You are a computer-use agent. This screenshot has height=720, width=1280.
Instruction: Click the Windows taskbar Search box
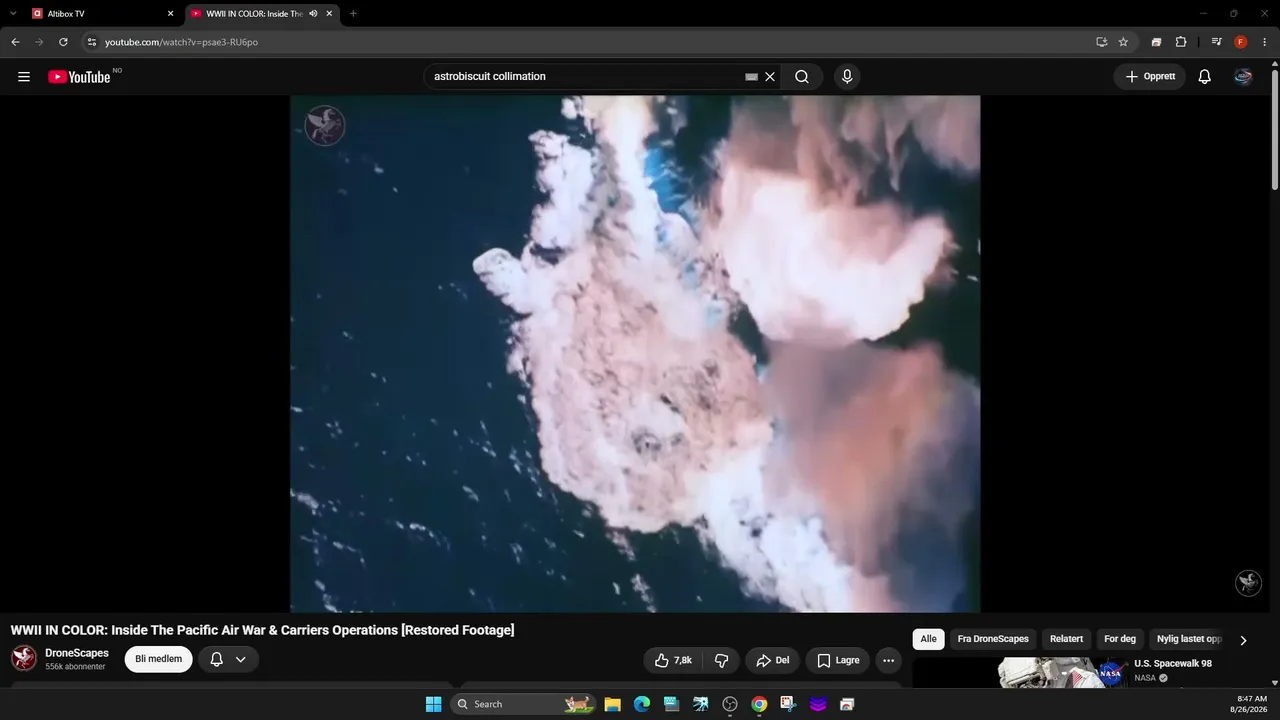point(524,704)
